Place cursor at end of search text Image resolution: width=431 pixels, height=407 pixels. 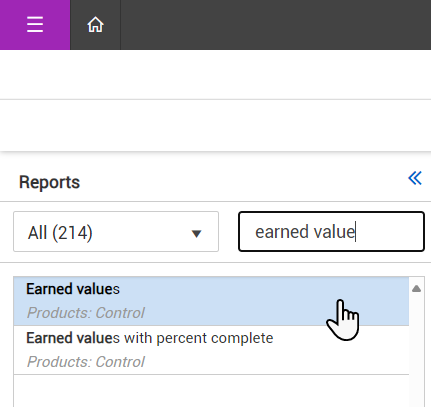point(355,231)
